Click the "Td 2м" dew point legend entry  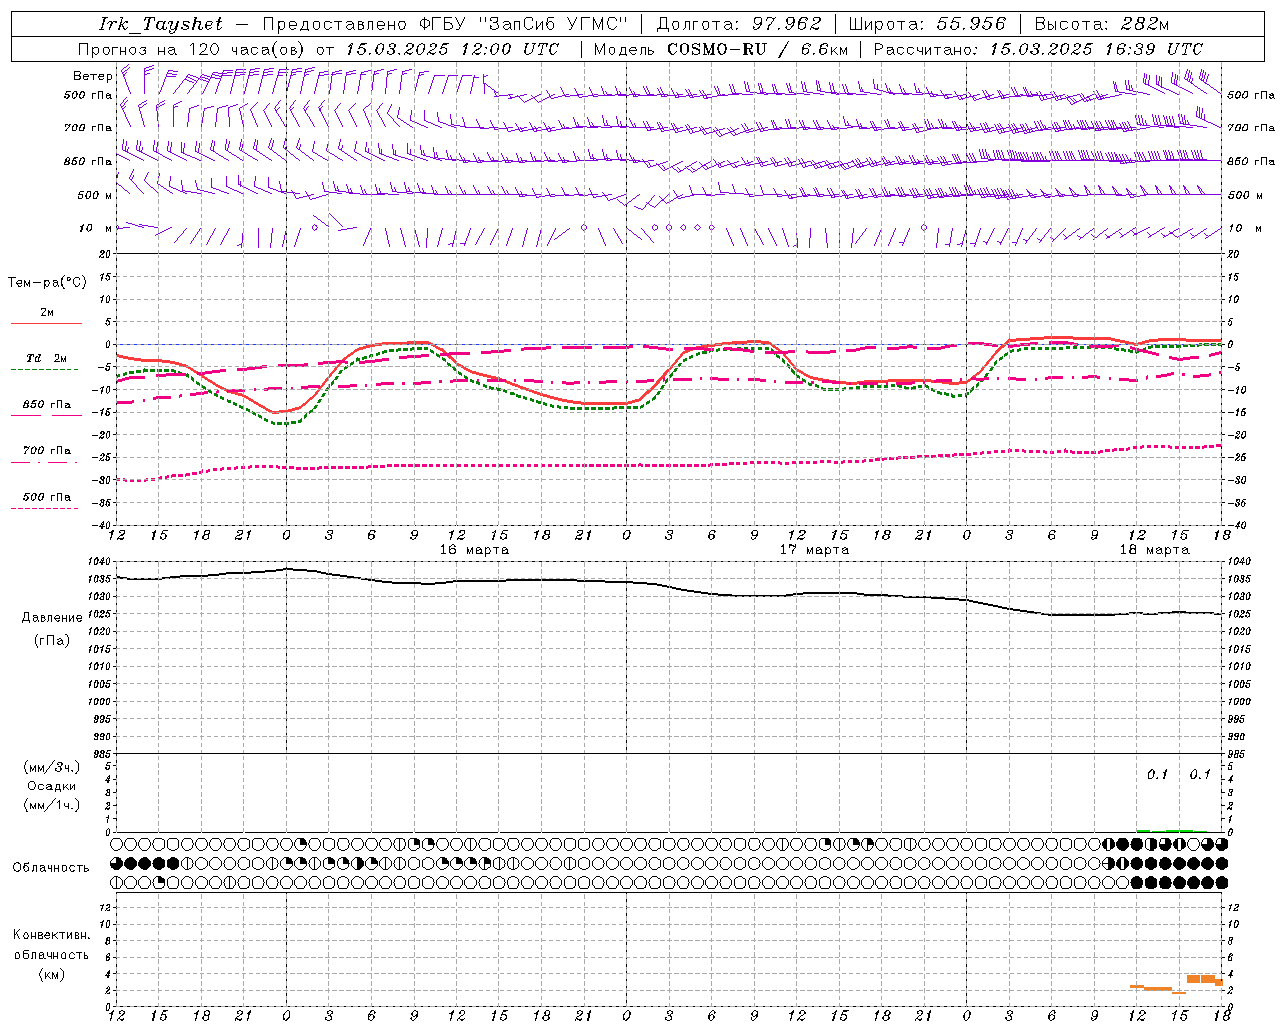pyautogui.click(x=46, y=358)
